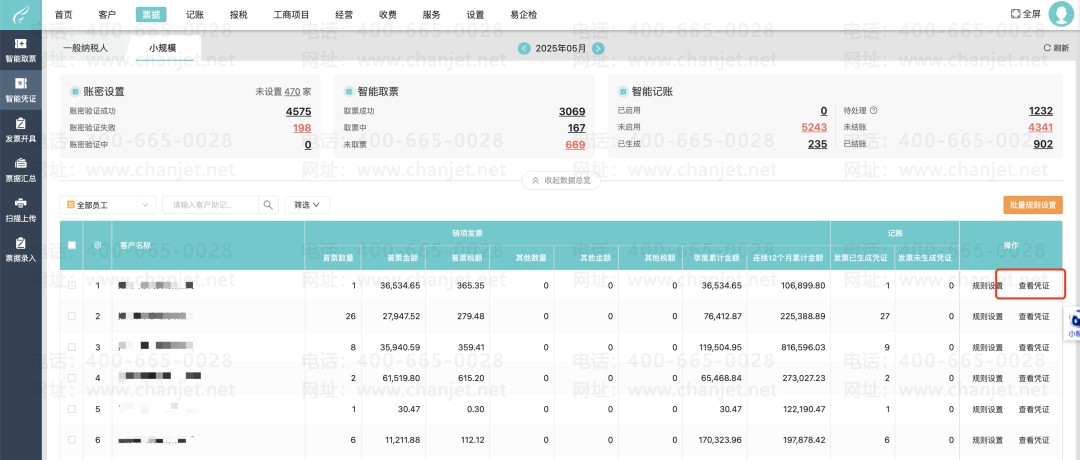
Task: Open the 扫描上传 sidebar icon
Action: pyautogui.click(x=21, y=209)
